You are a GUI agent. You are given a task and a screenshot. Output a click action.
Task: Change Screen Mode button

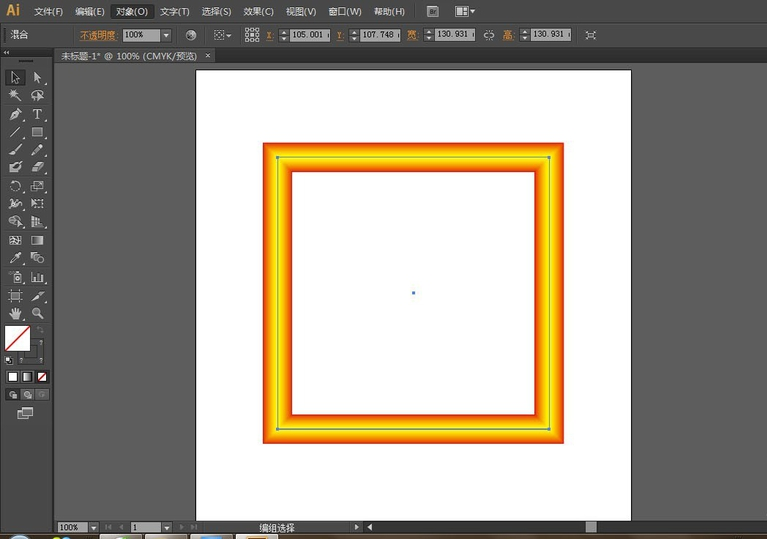click(x=25, y=413)
